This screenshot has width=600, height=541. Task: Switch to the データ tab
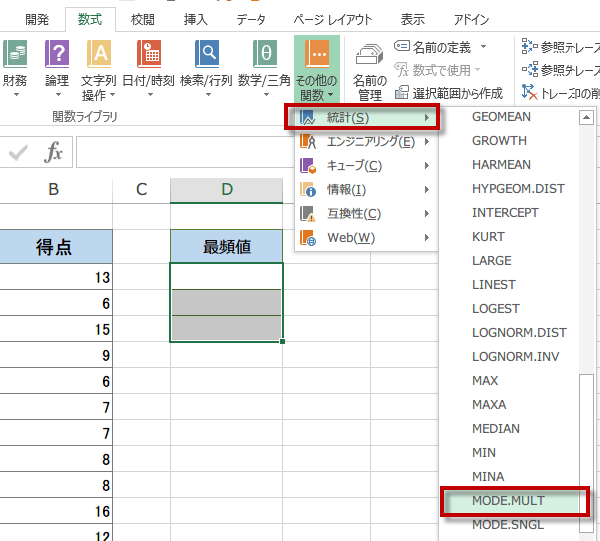(x=251, y=19)
